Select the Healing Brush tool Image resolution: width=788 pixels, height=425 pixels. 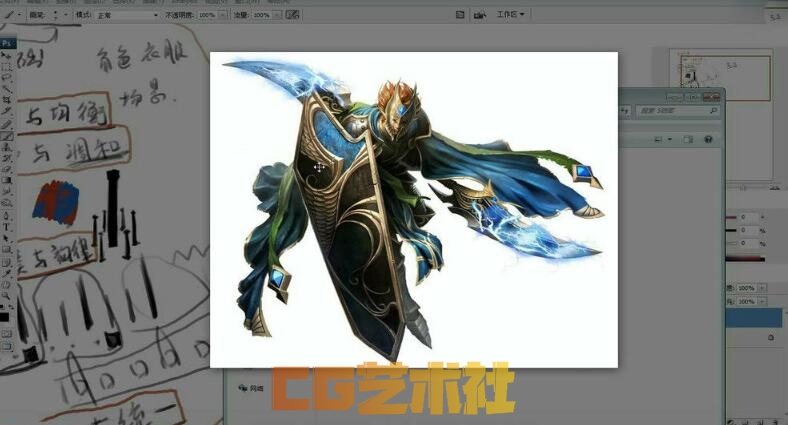[x=7, y=124]
